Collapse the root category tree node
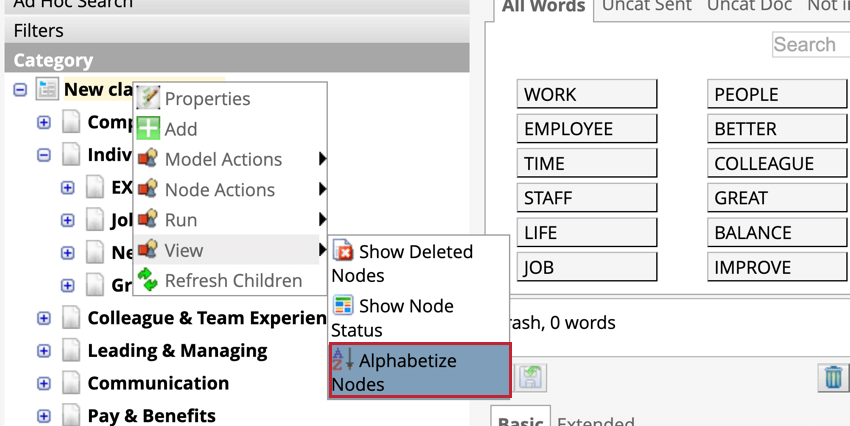This screenshot has height=426, width=850. pyautogui.click(x=20, y=89)
